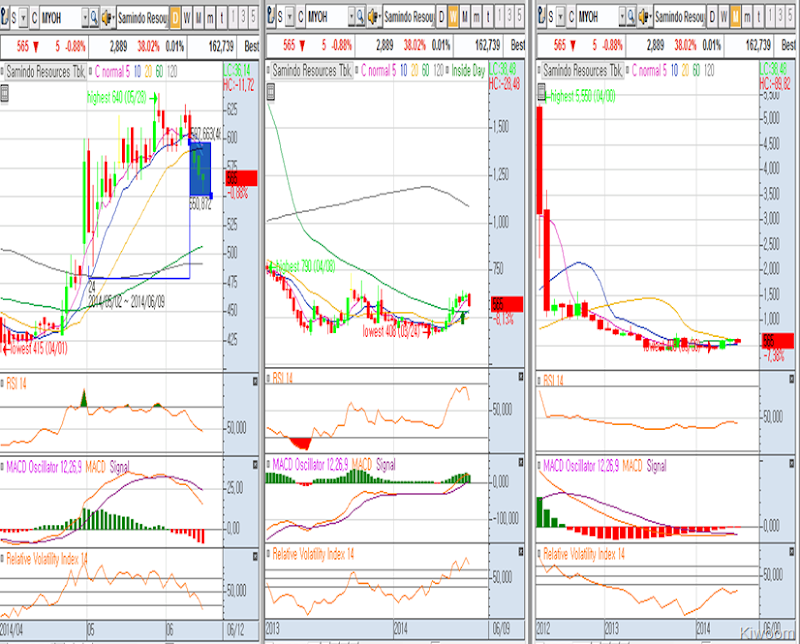Screen dimensions: 800x644
Task: Click corner box icon of right MACD pane
Action: tap(792, 462)
